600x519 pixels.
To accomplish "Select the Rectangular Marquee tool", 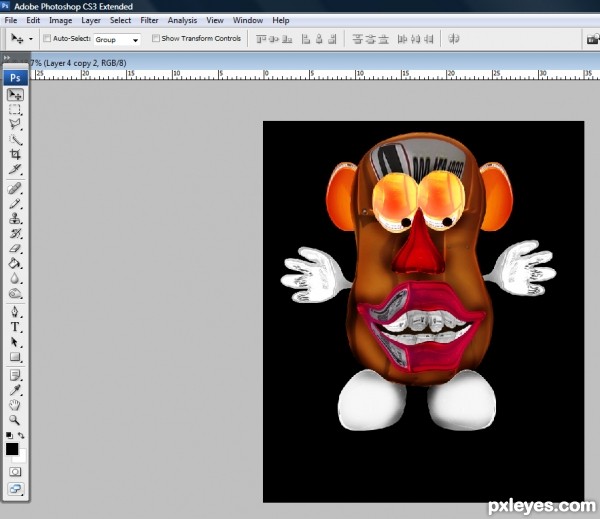I will (15, 109).
